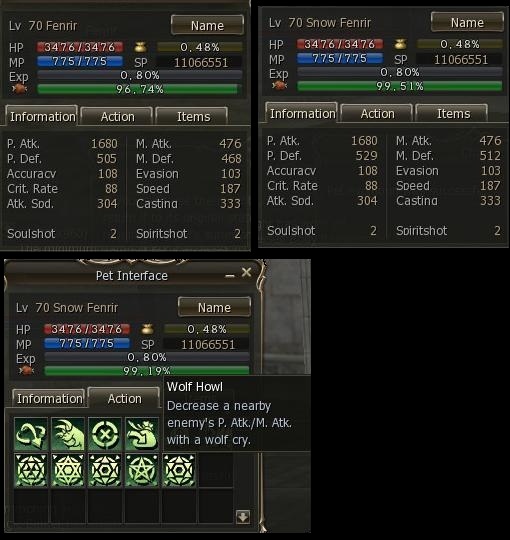Open Items tab in top Snow Fenrir panel
This screenshot has height=540, width=510.
click(x=453, y=114)
